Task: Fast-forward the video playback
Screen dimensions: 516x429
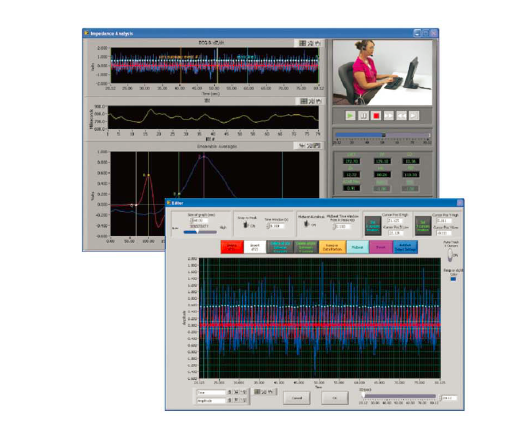Action: tap(389, 116)
